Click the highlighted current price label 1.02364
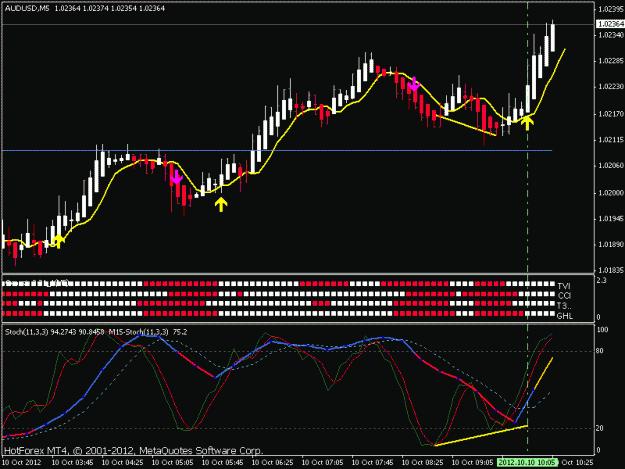 pos(610,24)
